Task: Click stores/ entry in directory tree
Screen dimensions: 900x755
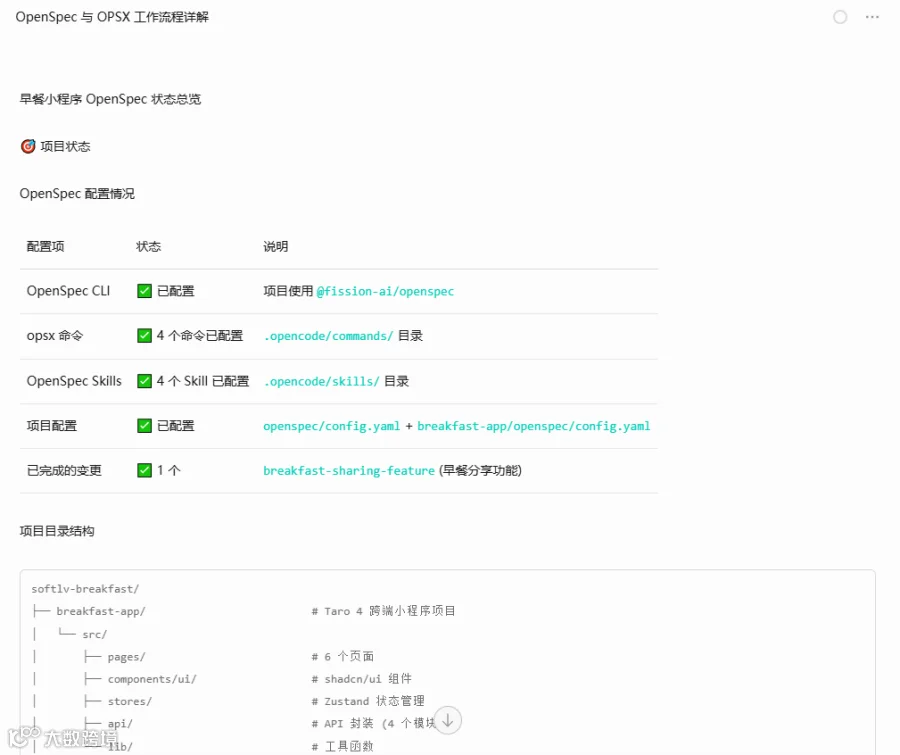Action: [130, 701]
